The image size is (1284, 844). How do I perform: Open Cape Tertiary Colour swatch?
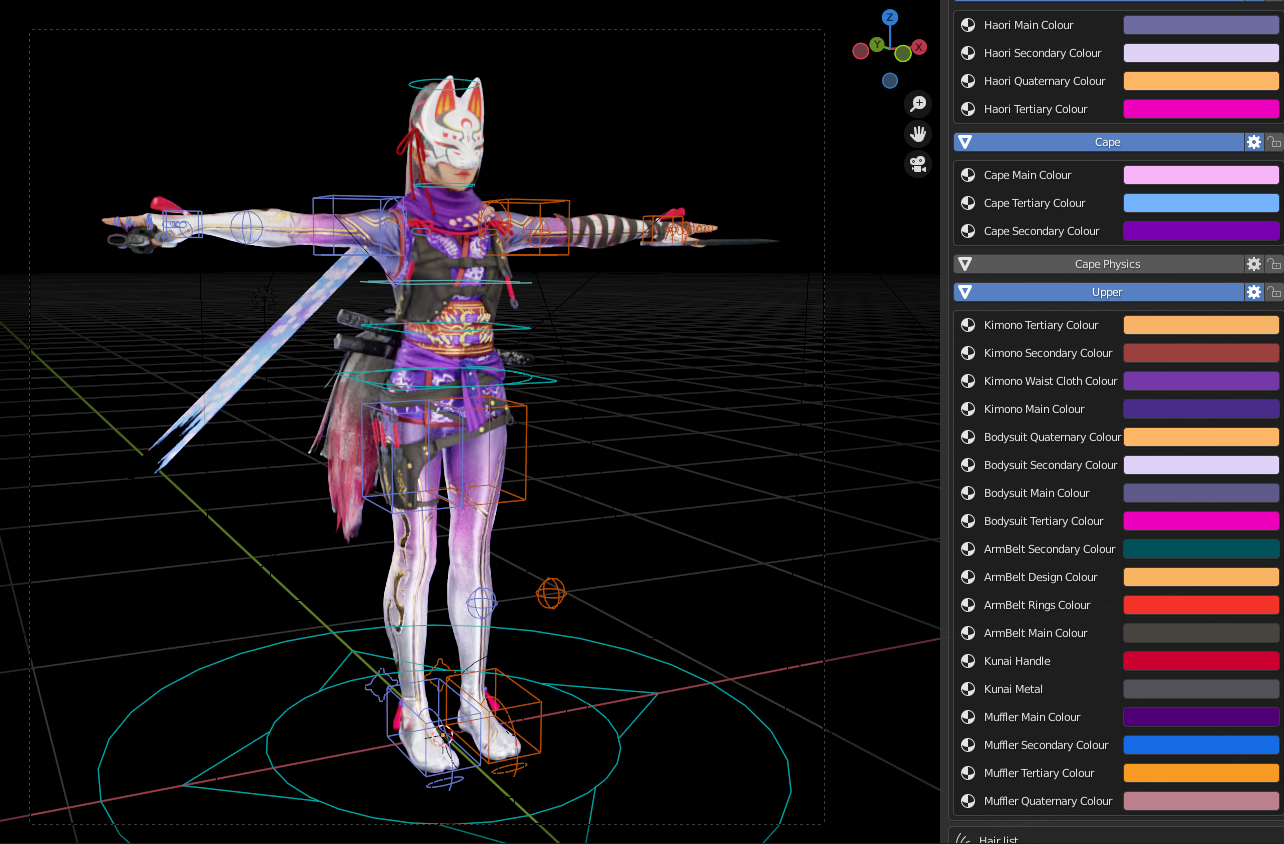click(1201, 203)
